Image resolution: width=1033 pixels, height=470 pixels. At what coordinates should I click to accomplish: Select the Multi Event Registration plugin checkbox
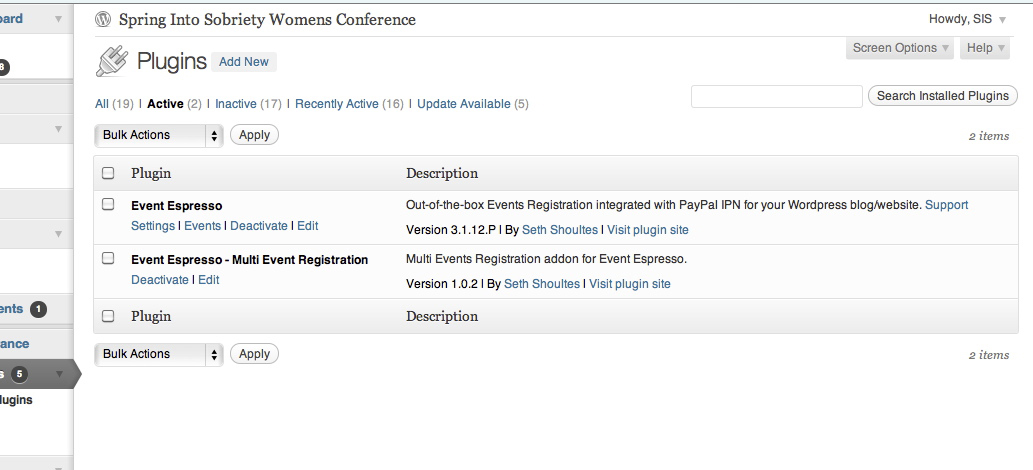pyautogui.click(x=108, y=258)
